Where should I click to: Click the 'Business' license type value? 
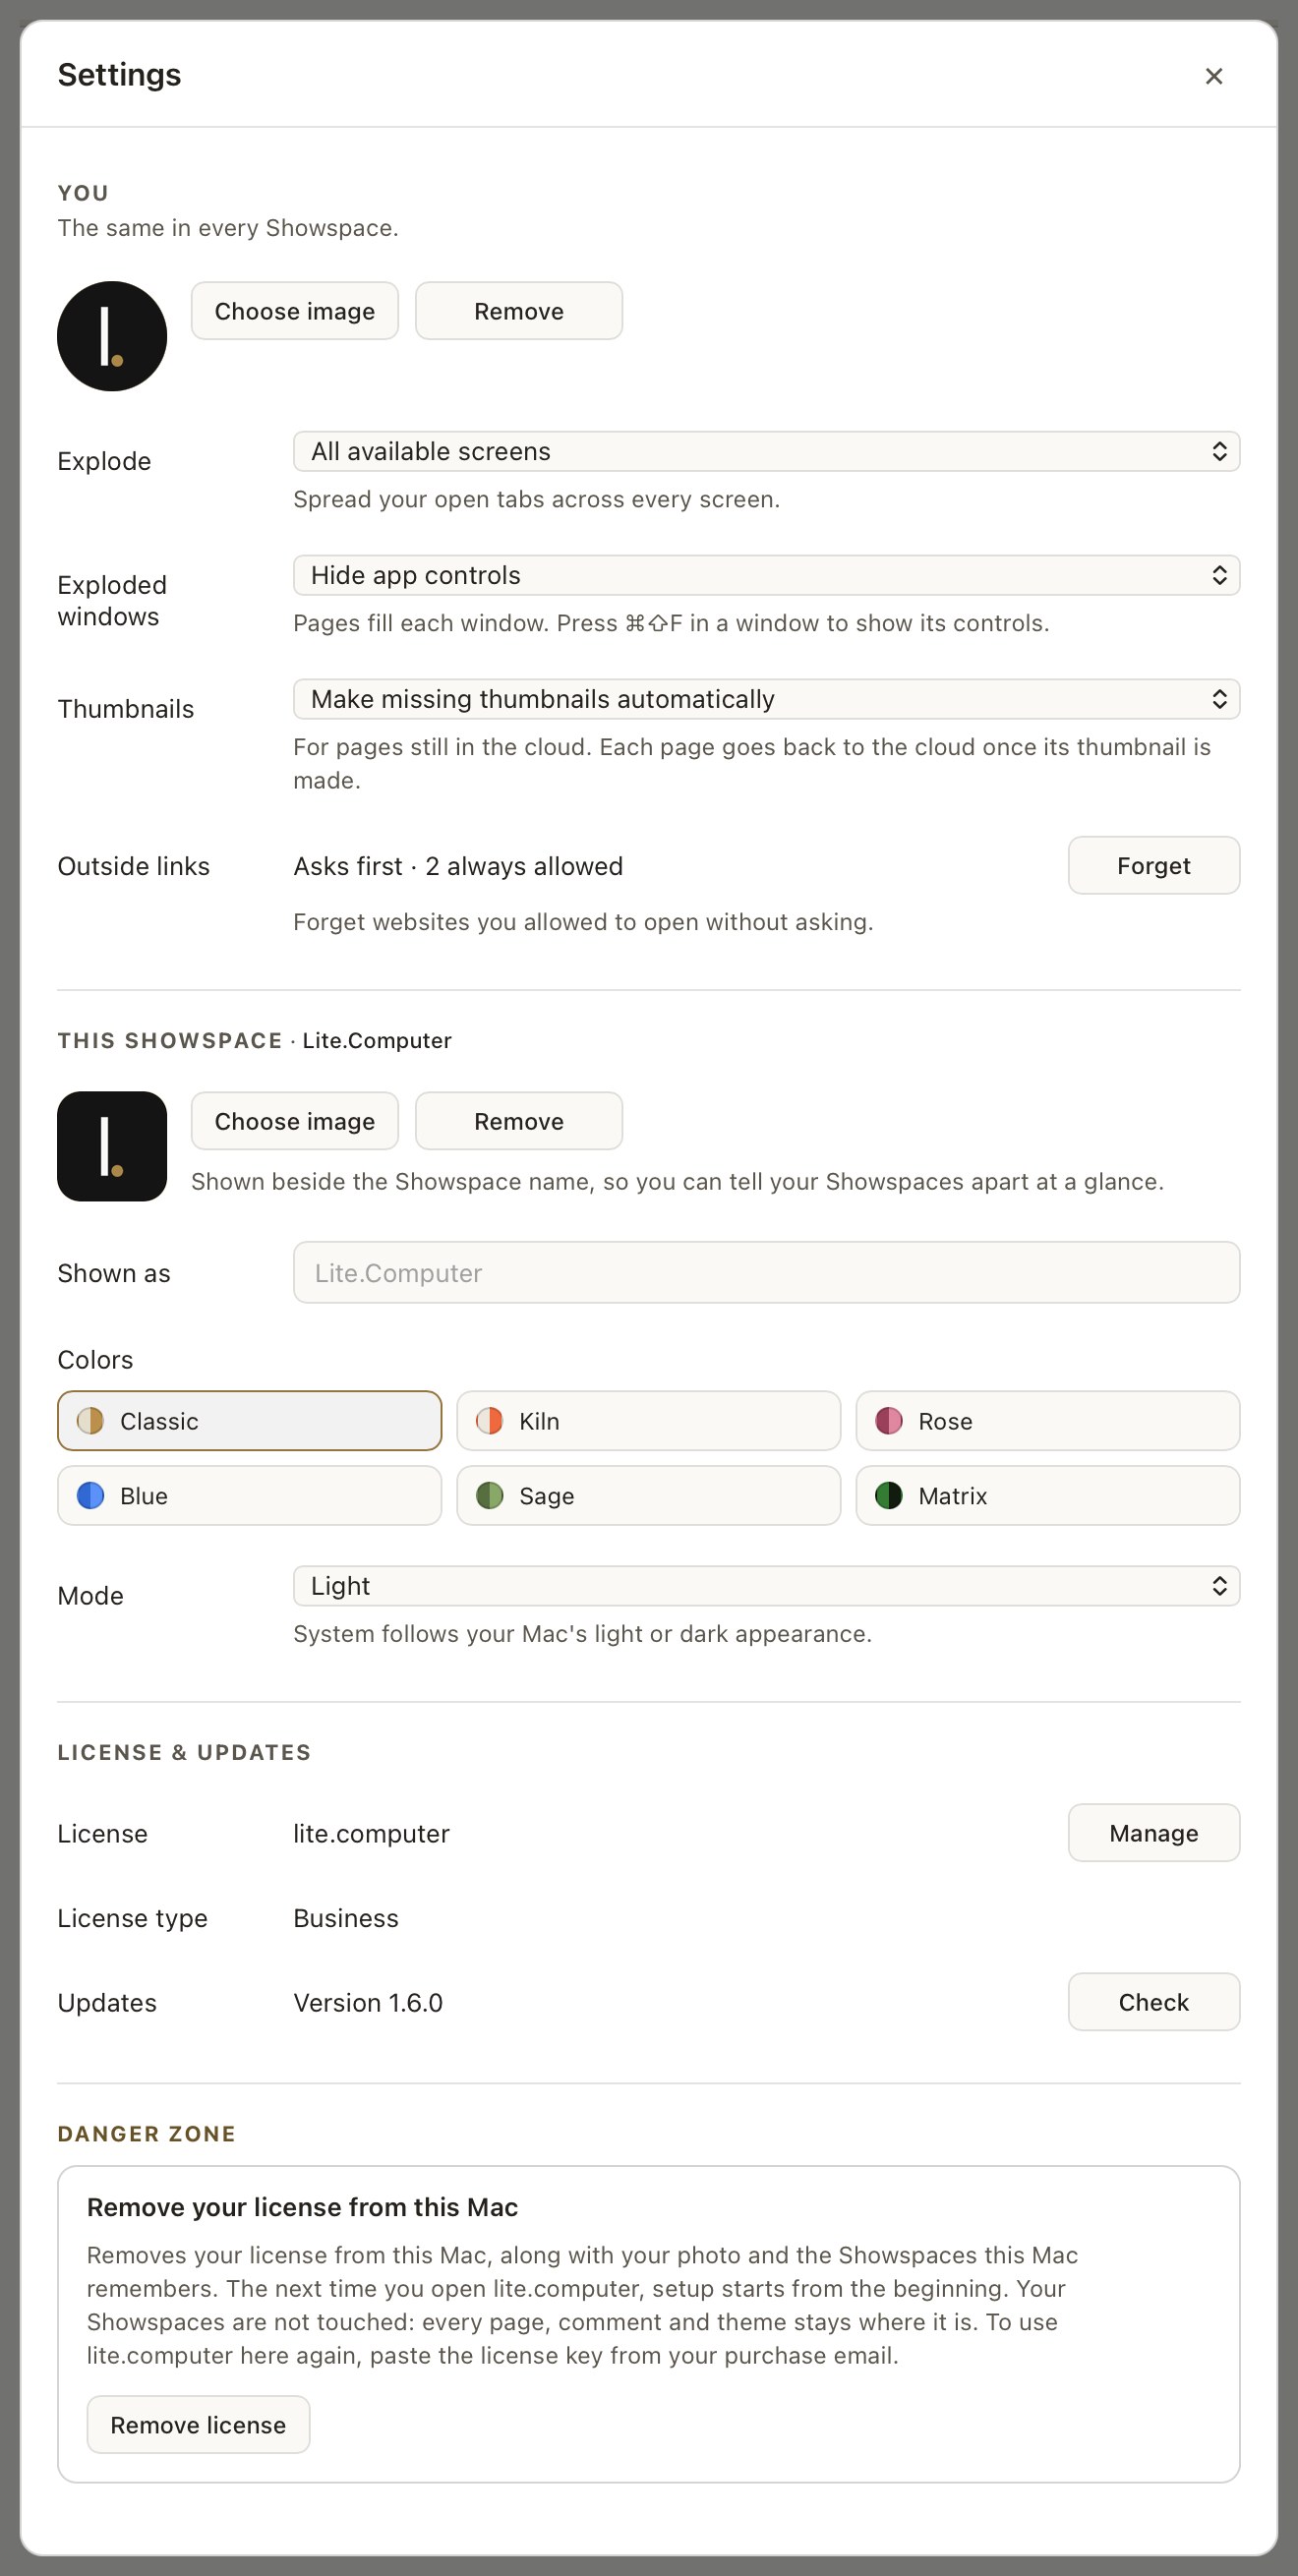[346, 1918]
